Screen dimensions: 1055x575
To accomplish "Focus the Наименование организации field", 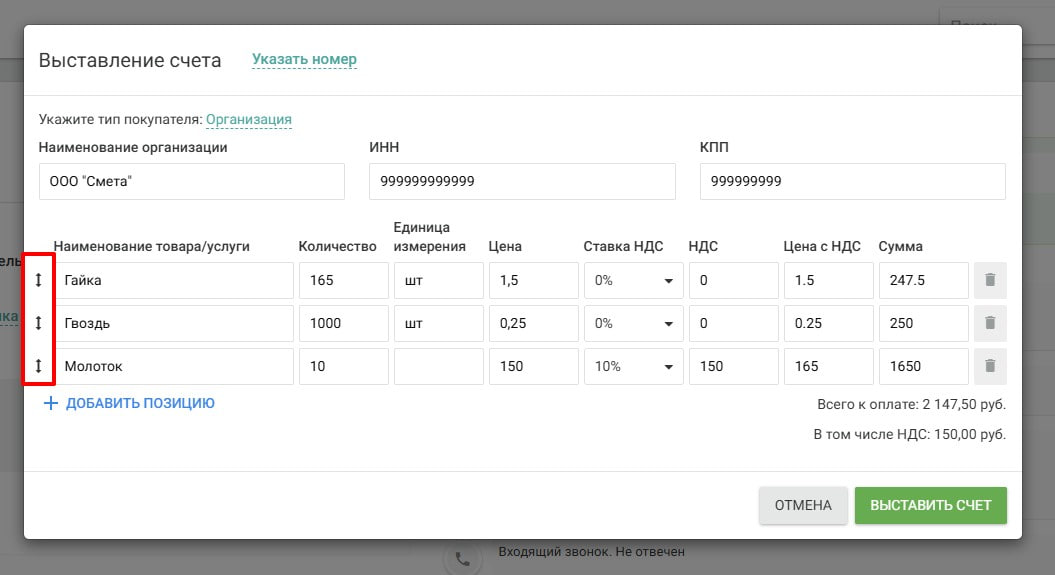I will 192,182.
